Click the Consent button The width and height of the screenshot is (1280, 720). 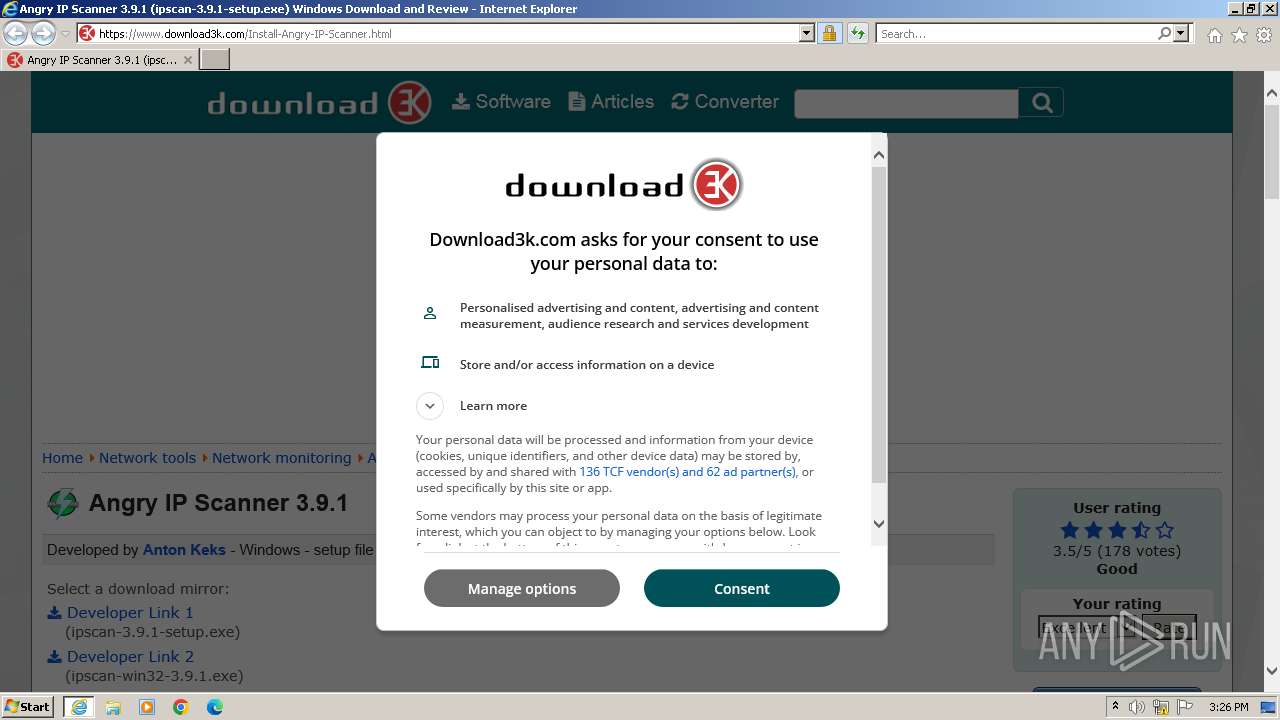click(x=742, y=588)
